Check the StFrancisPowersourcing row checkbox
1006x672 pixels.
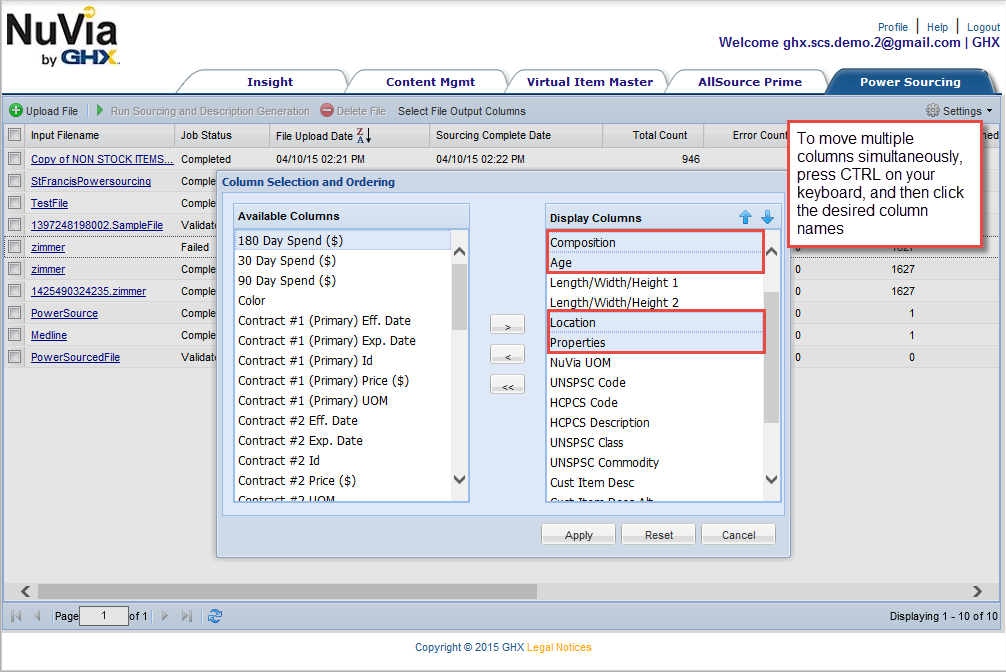coord(15,181)
